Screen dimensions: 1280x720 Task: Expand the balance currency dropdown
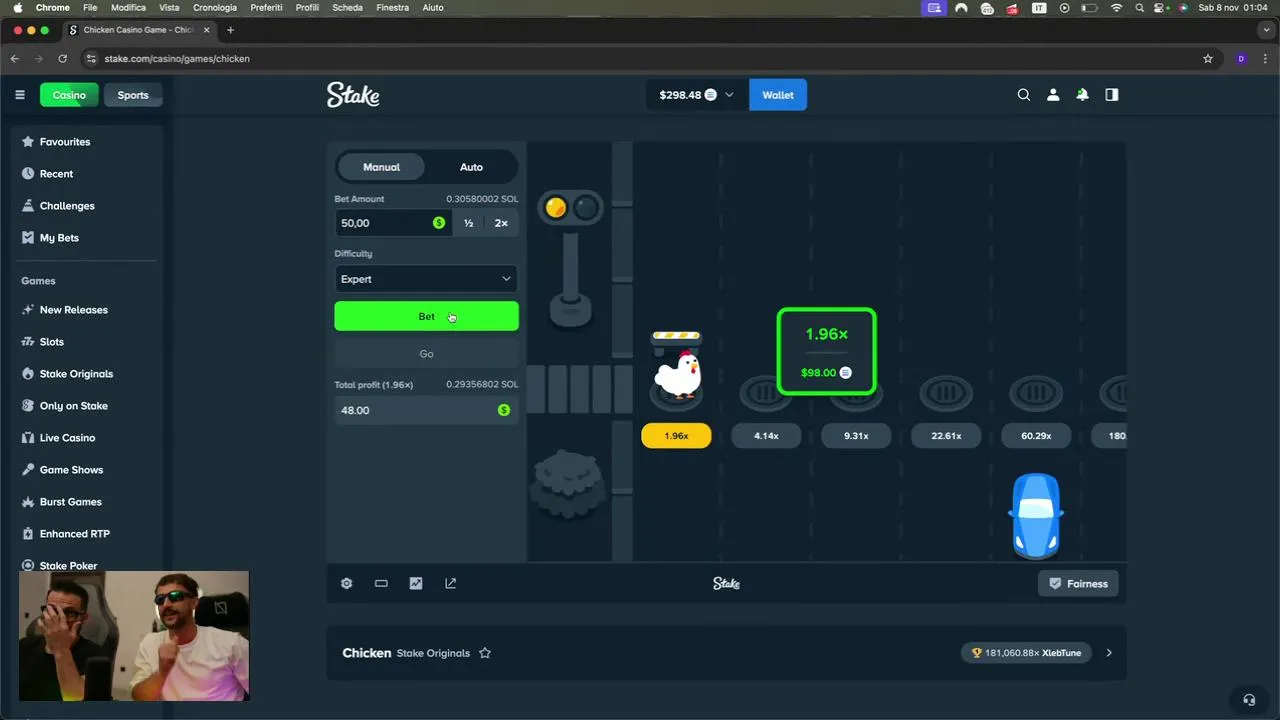click(x=729, y=95)
